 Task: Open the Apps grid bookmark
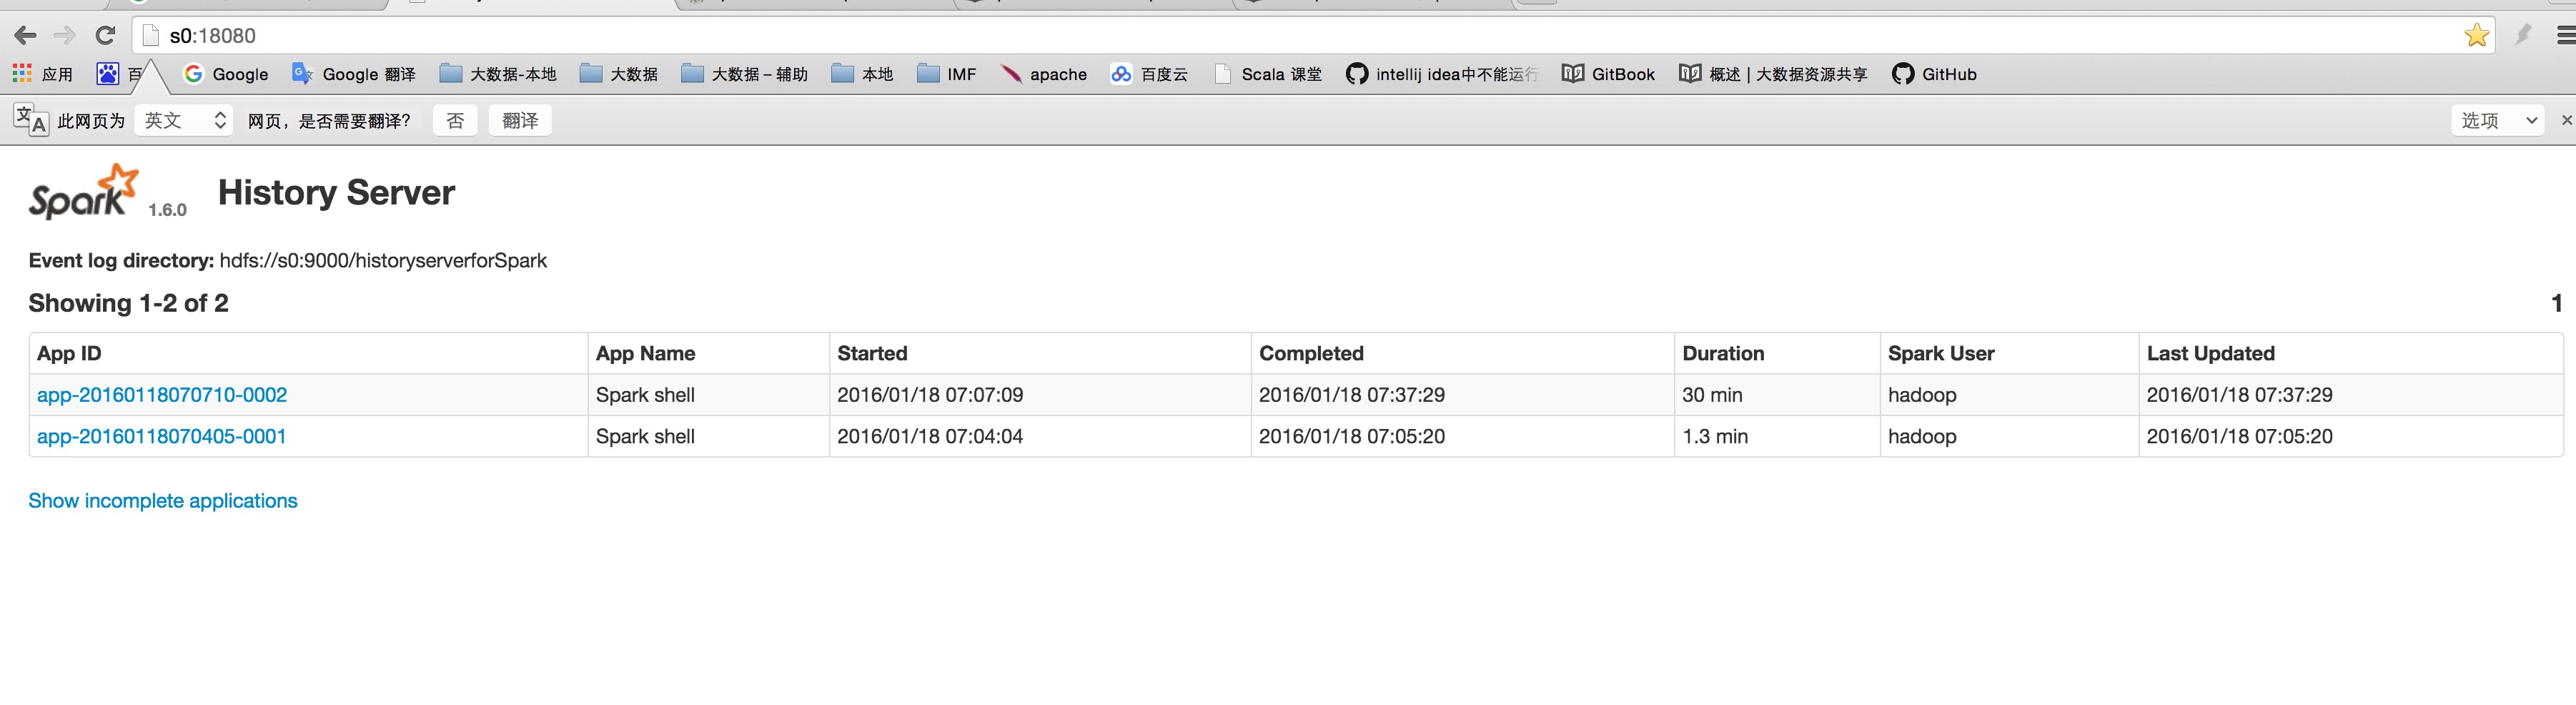coord(42,74)
